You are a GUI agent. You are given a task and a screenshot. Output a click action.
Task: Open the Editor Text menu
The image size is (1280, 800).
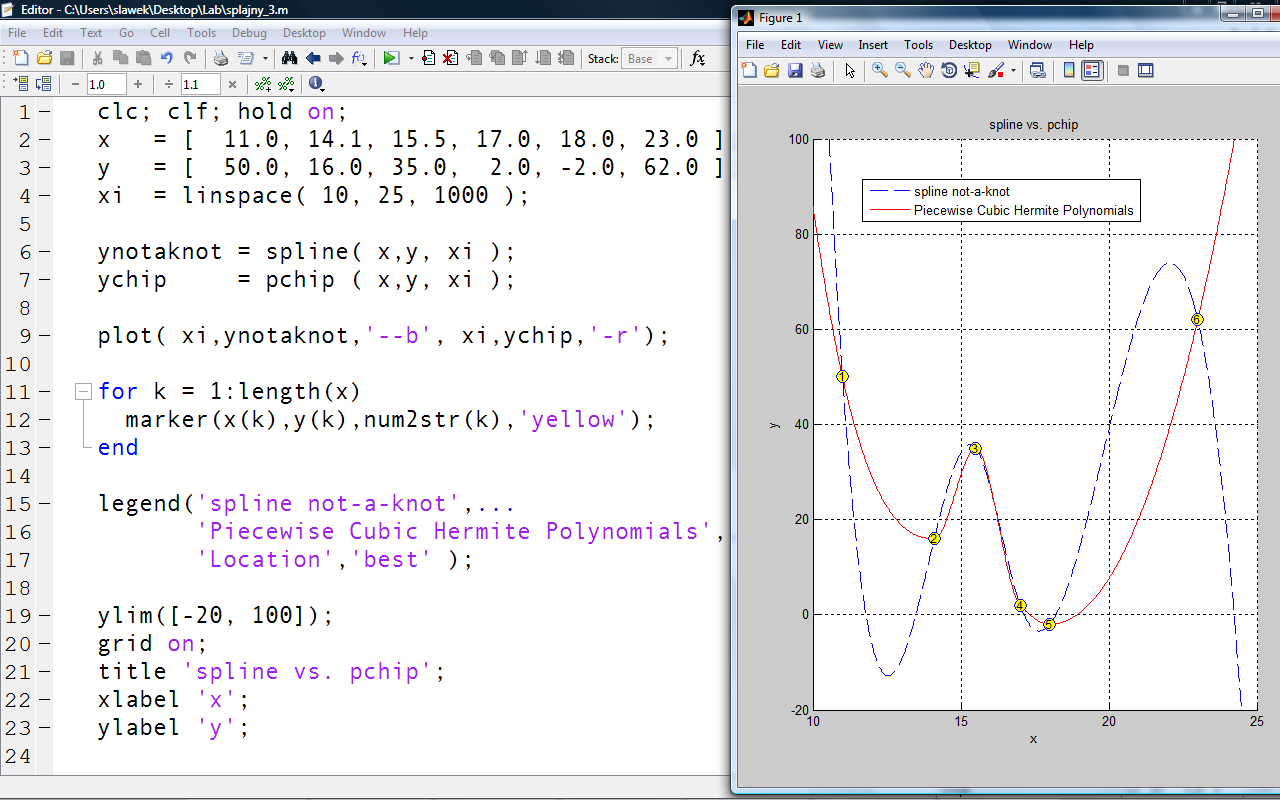point(91,32)
